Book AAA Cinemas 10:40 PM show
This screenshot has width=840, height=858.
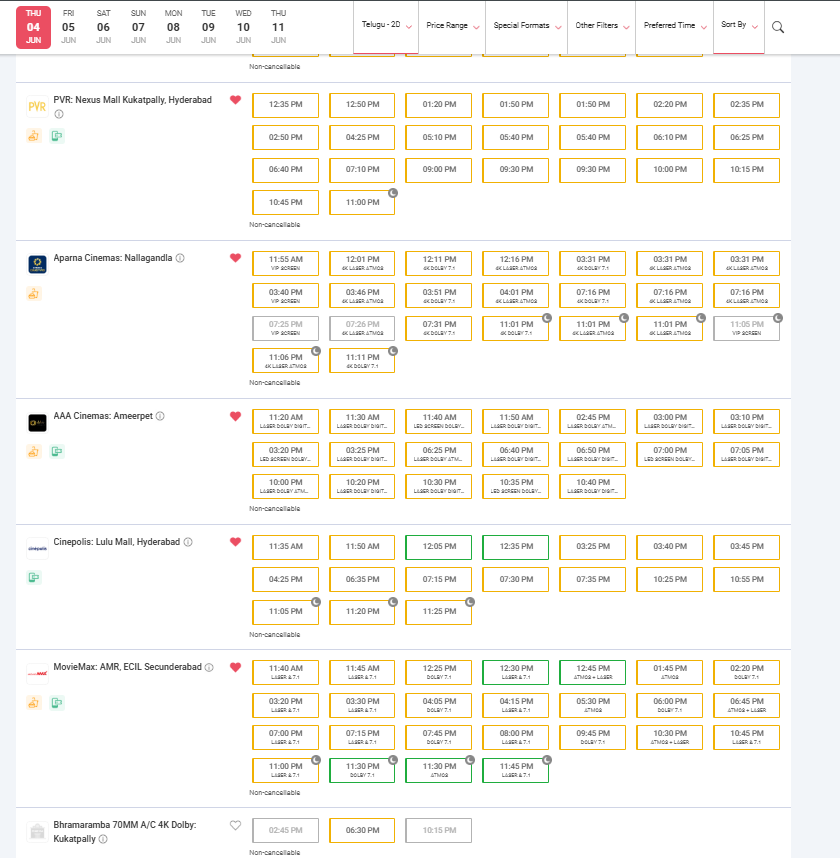pos(593,486)
